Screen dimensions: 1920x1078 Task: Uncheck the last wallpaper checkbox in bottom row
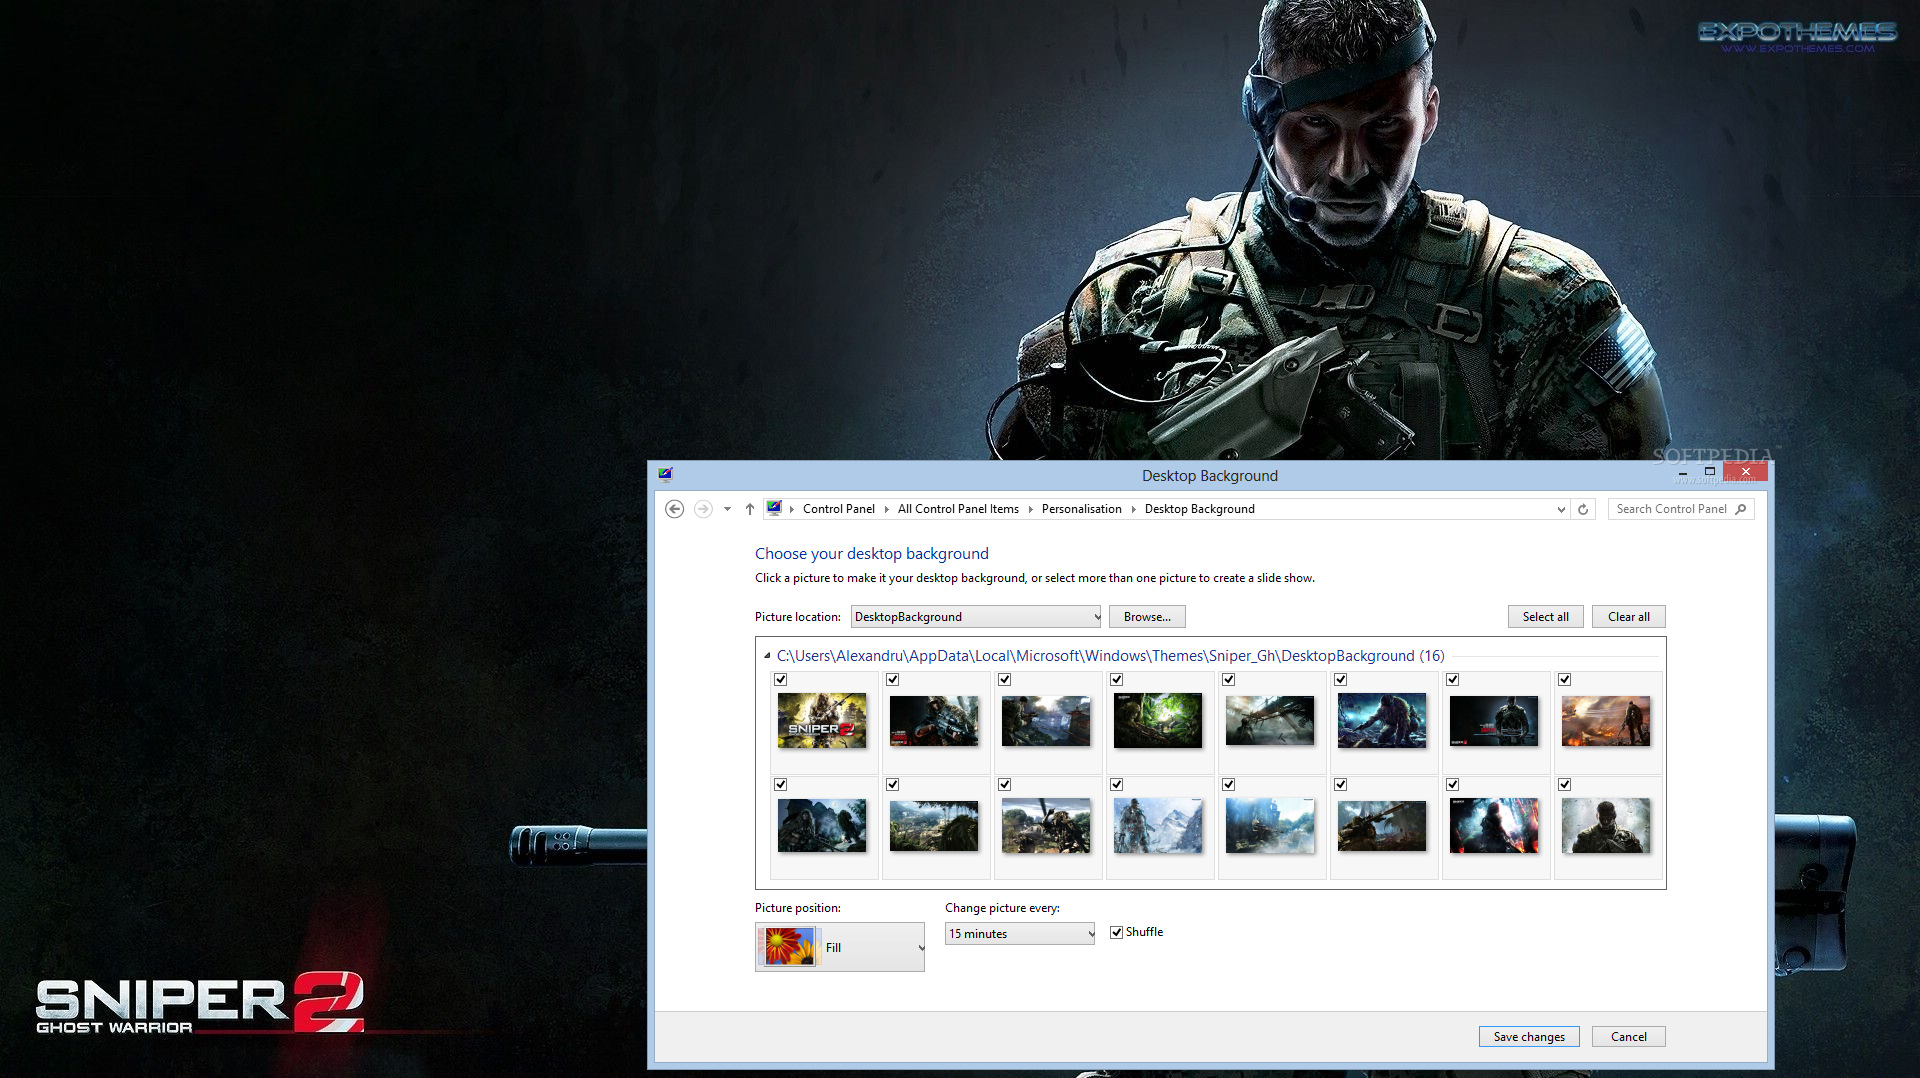(1565, 785)
